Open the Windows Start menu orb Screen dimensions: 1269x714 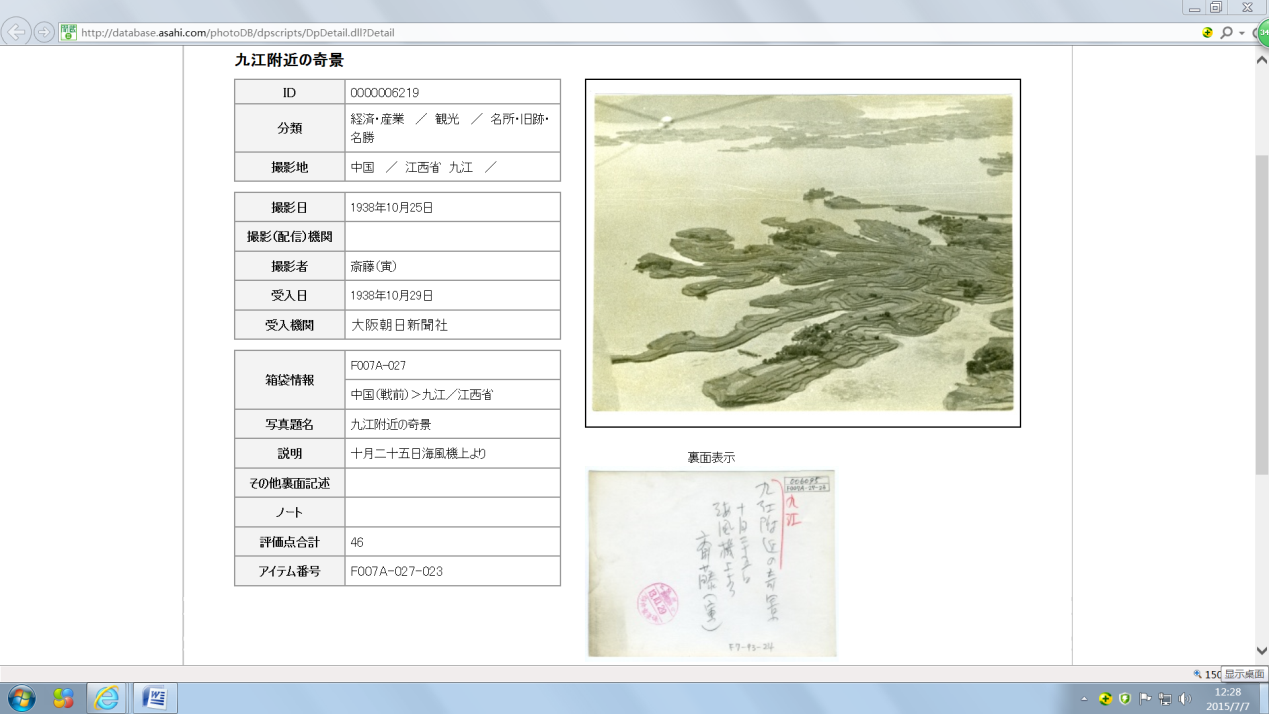pos(20,698)
